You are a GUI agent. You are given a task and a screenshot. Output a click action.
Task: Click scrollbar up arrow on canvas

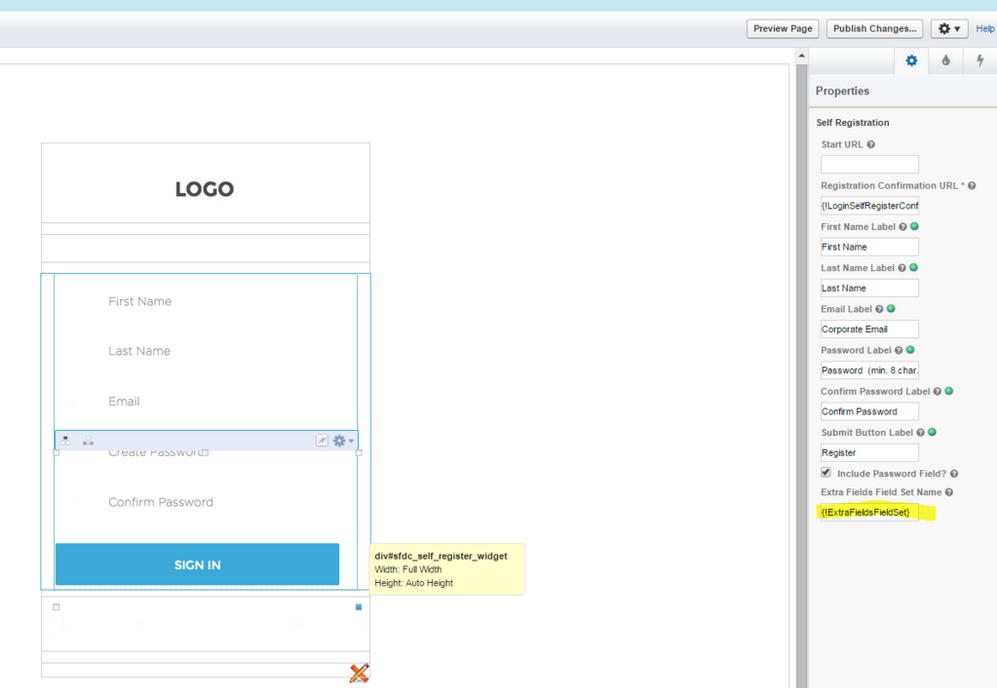(x=801, y=56)
